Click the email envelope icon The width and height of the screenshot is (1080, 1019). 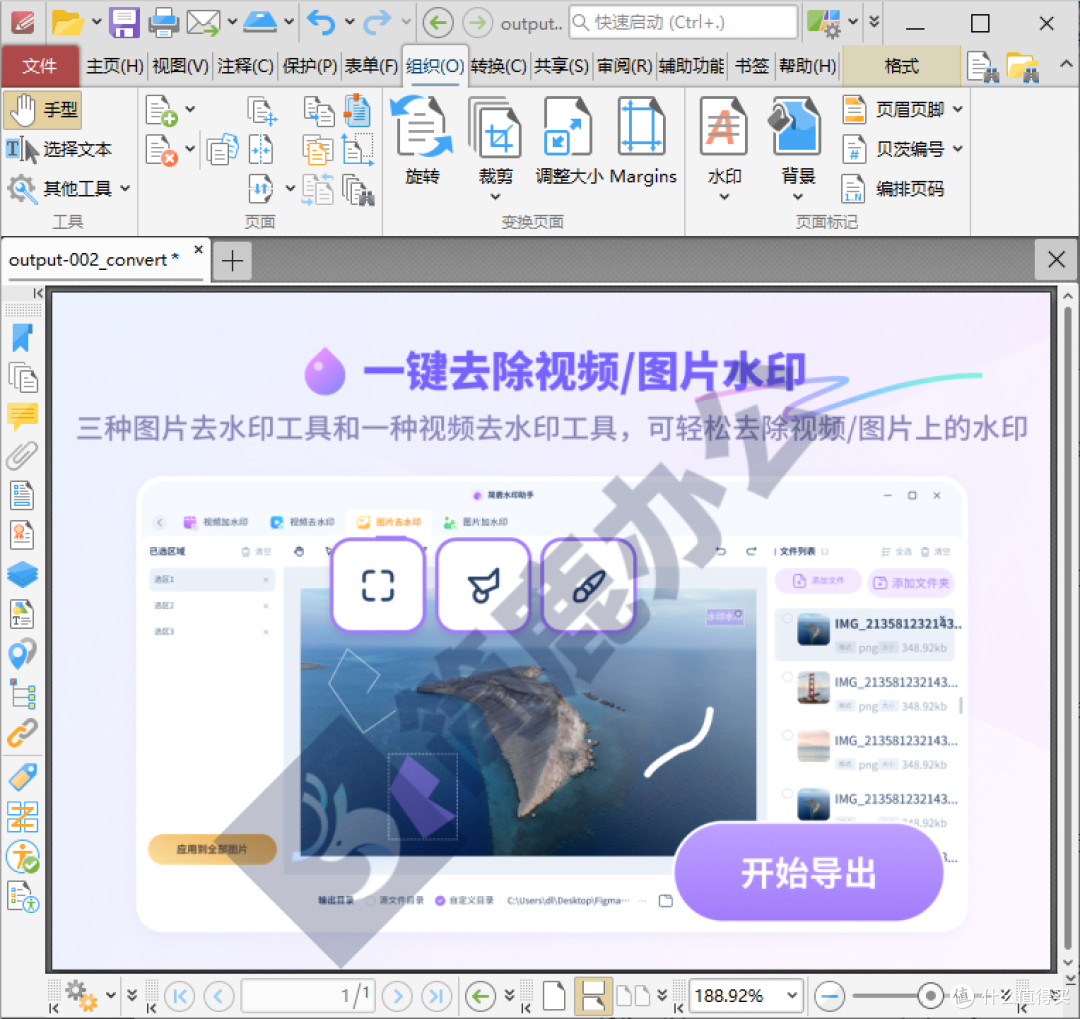coord(203,23)
